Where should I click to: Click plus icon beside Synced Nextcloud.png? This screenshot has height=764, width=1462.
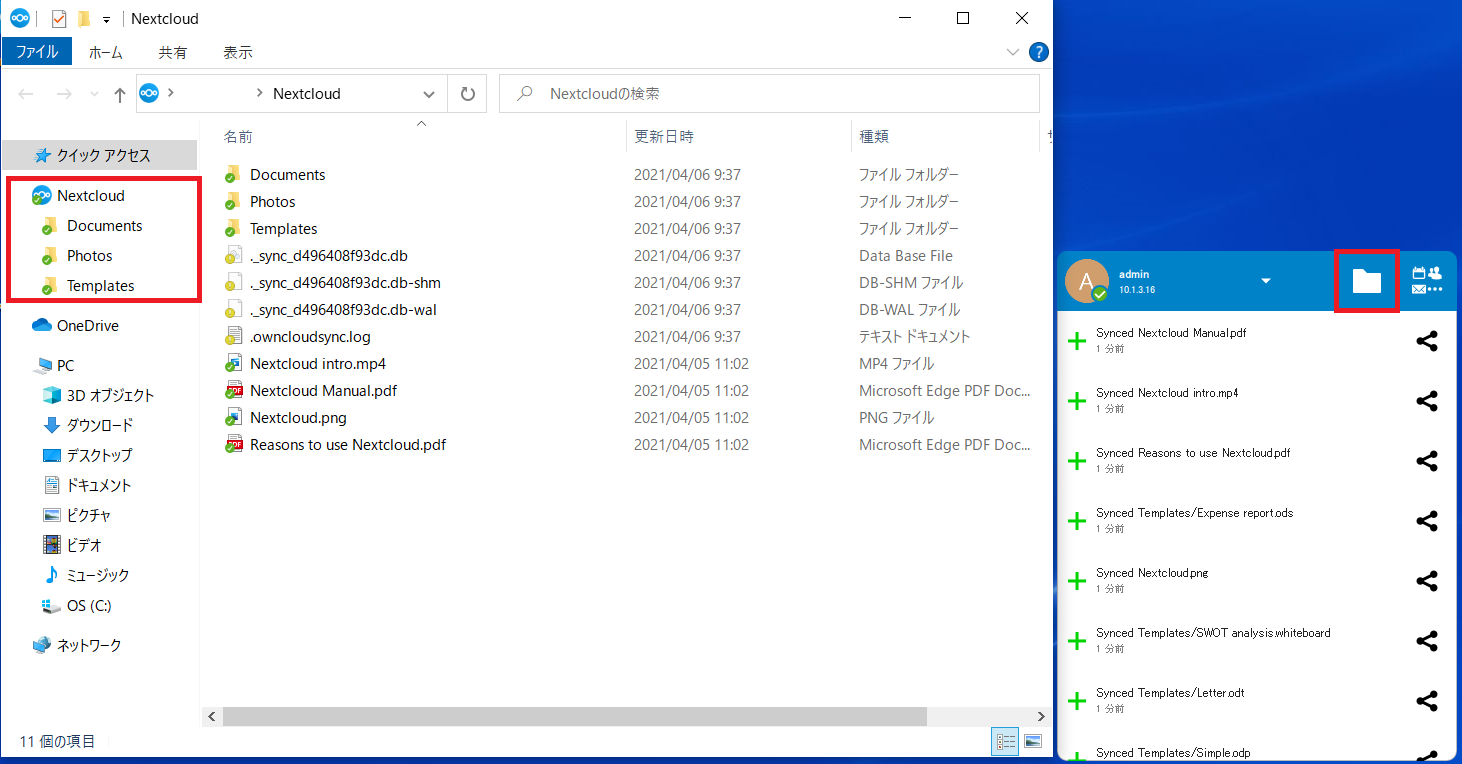(1077, 581)
